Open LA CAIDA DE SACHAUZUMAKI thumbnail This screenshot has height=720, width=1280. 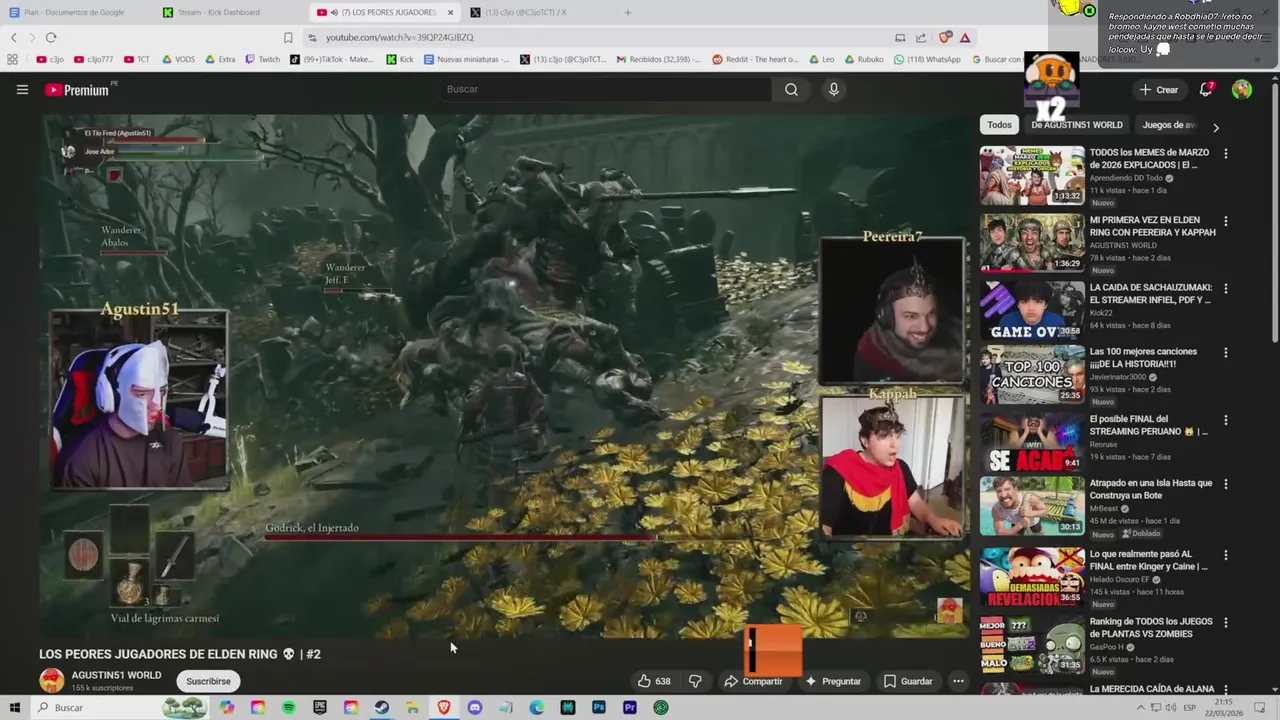pos(1032,309)
